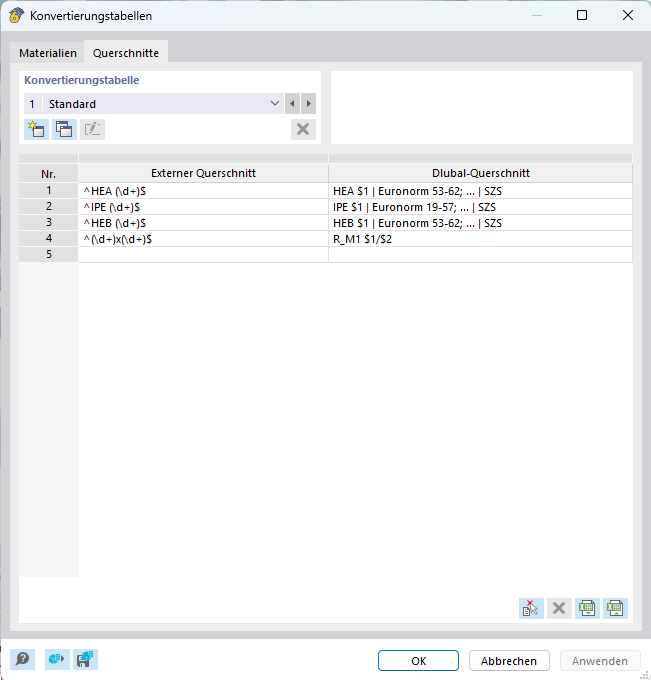The image size is (651, 680).
Task: Close the Konvertierungstabellen dialog
Action: point(628,16)
